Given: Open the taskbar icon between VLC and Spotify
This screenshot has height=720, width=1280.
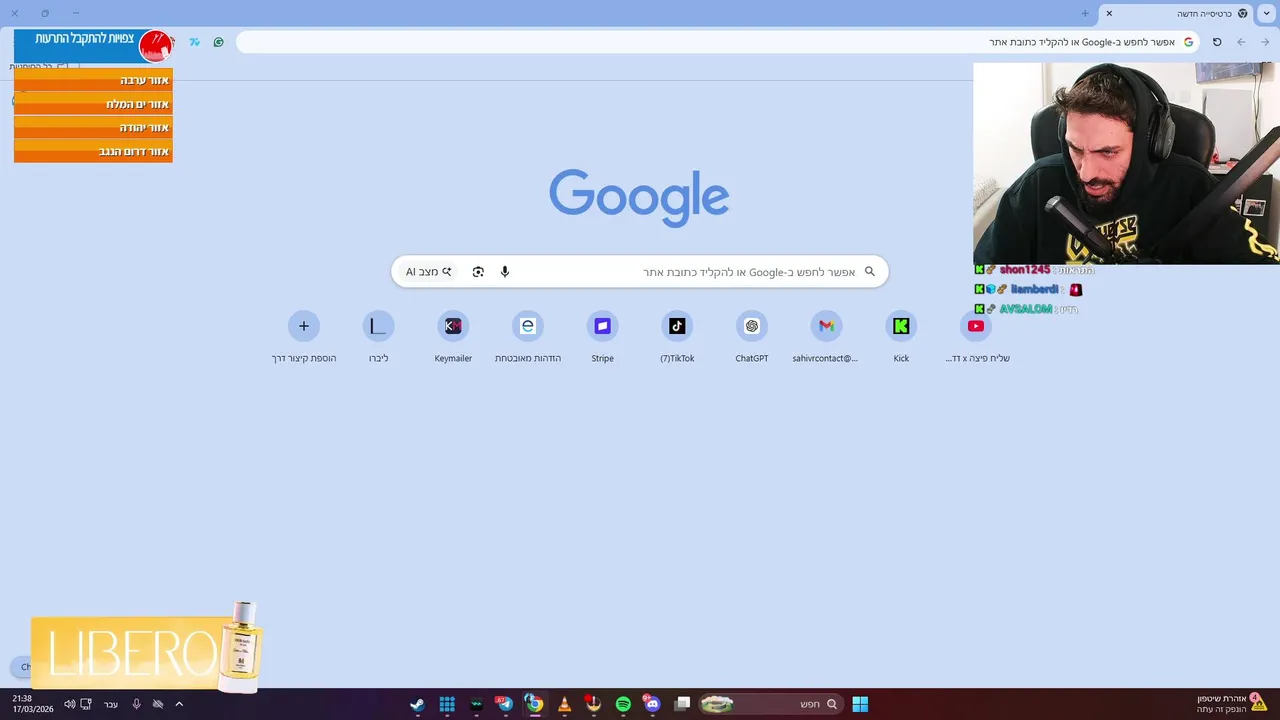Looking at the screenshot, I should pyautogui.click(x=593, y=704).
